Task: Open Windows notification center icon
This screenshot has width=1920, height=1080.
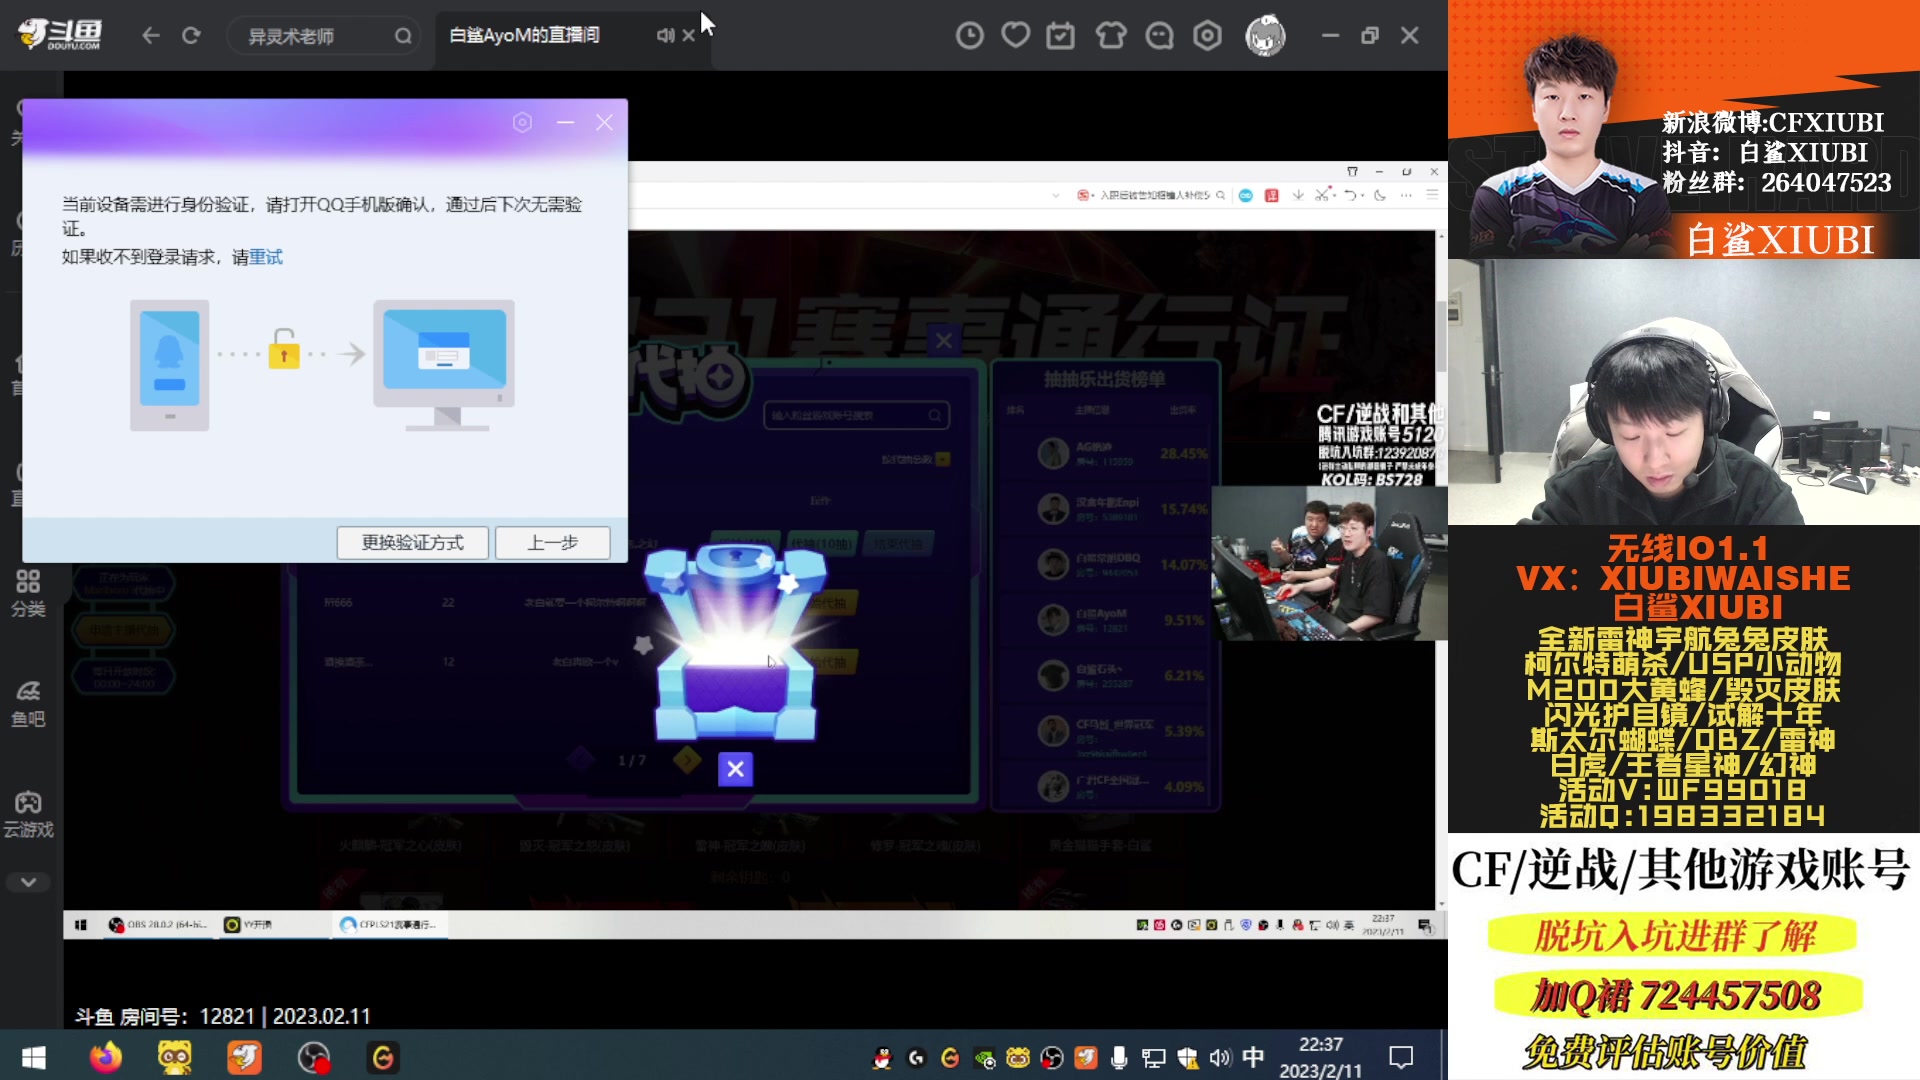Action: (x=1401, y=1057)
